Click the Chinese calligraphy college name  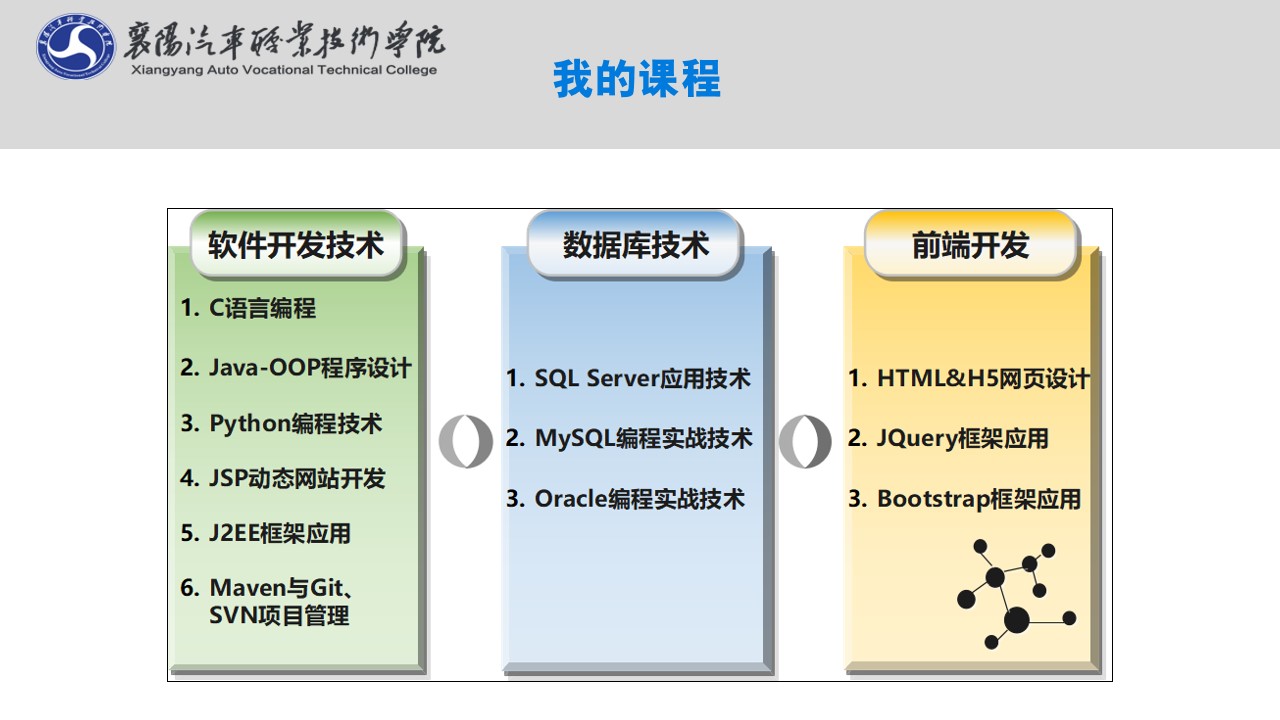(x=284, y=39)
